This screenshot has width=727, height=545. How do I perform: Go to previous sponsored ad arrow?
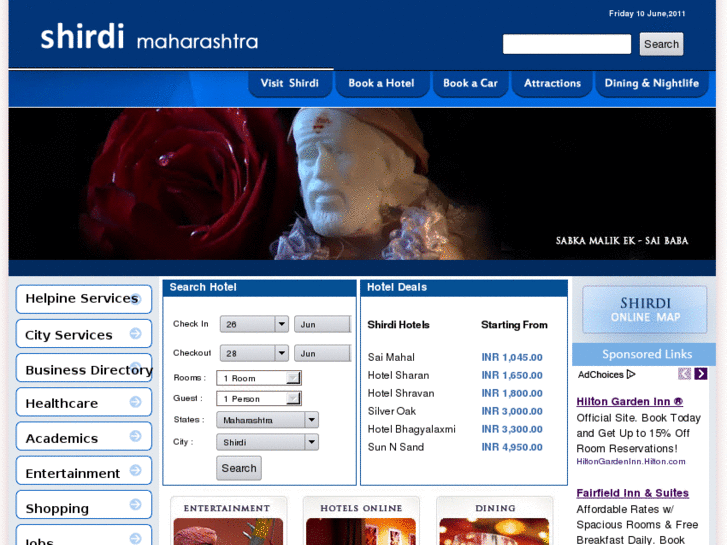[x=684, y=373]
